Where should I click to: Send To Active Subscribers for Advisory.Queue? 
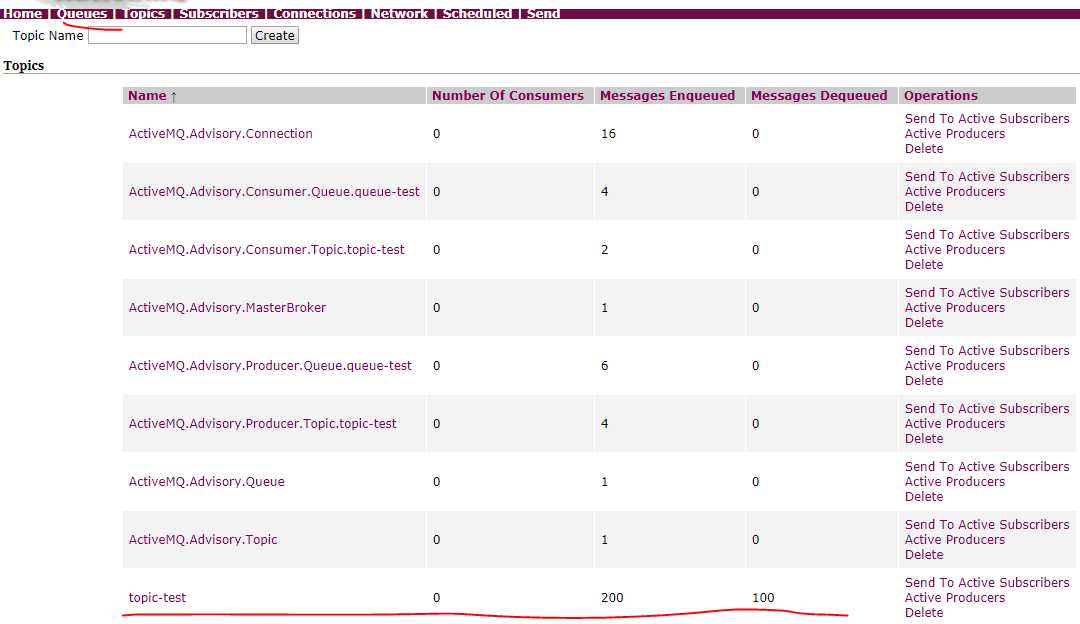(987, 466)
